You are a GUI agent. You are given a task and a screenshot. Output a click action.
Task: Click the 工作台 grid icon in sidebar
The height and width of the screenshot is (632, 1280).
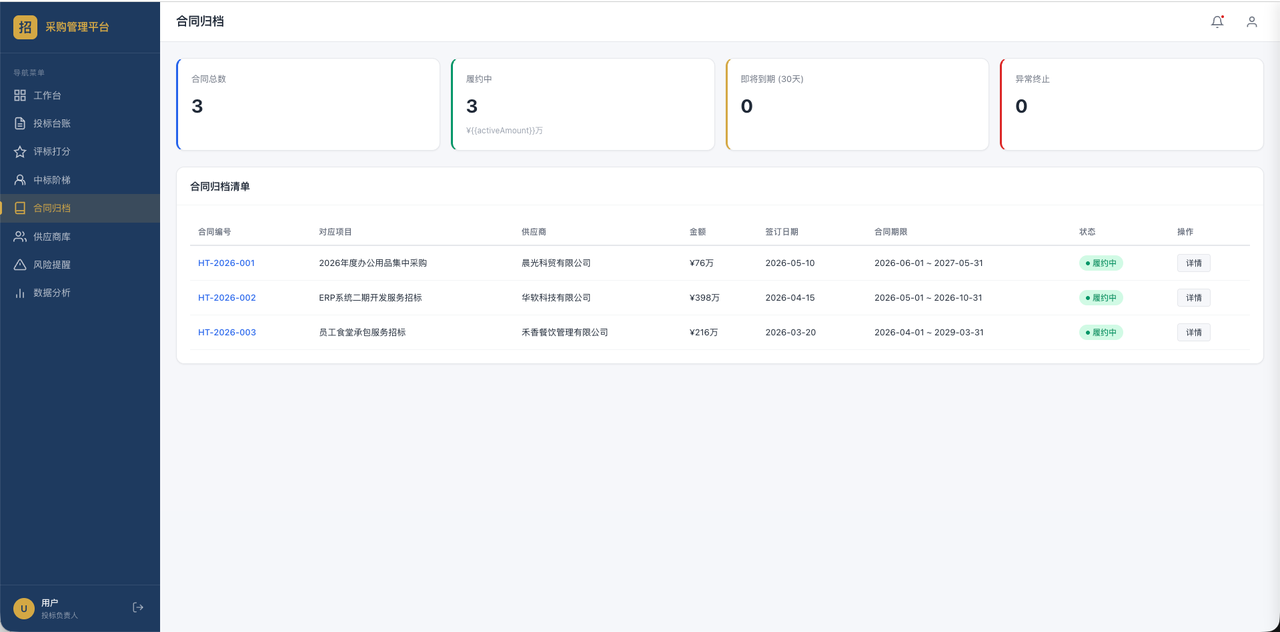tap(20, 95)
